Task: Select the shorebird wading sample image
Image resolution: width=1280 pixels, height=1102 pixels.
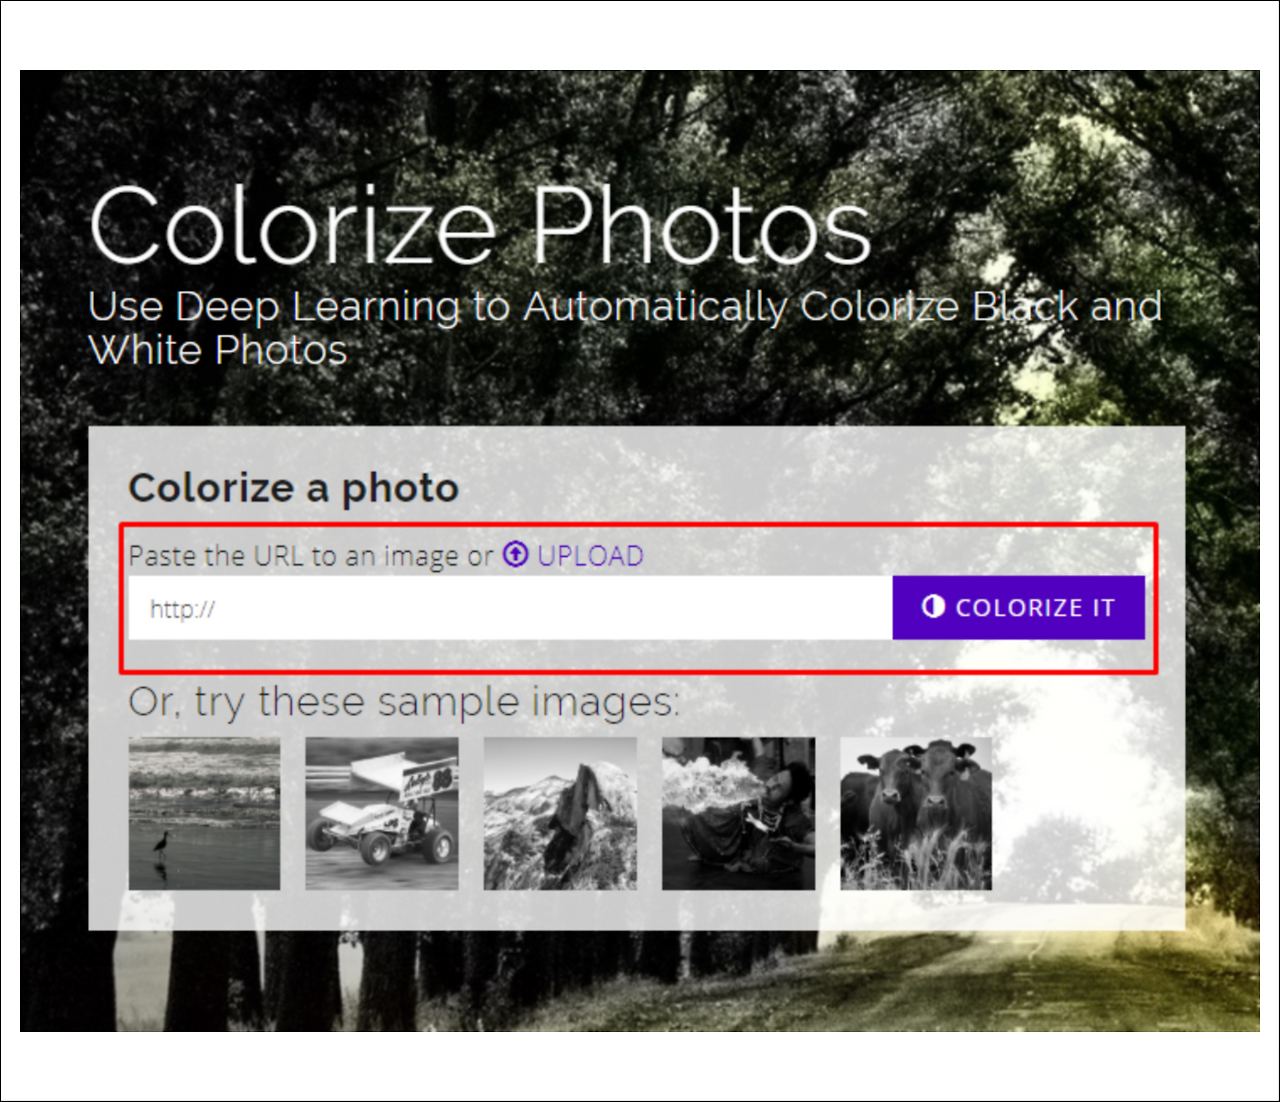Action: click(204, 814)
